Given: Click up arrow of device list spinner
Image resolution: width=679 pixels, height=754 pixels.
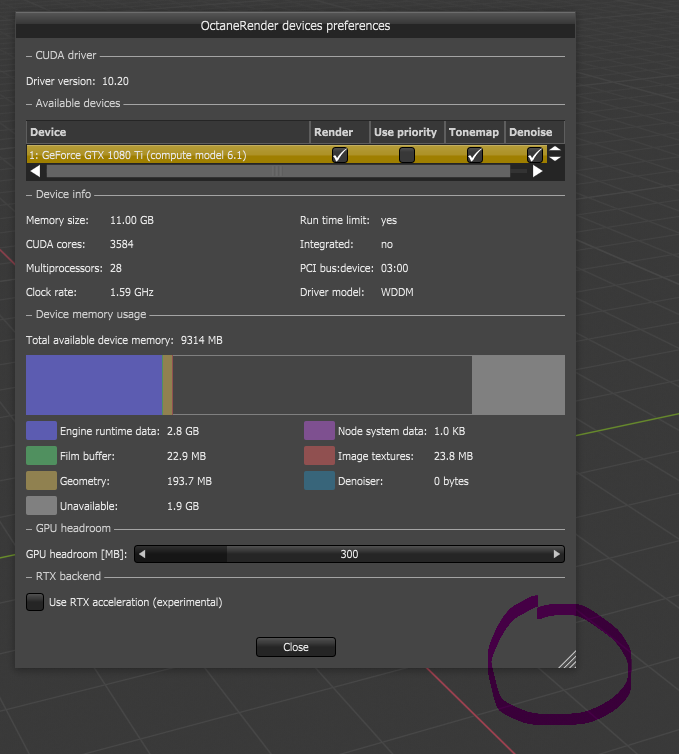Looking at the screenshot, I should point(555,150).
